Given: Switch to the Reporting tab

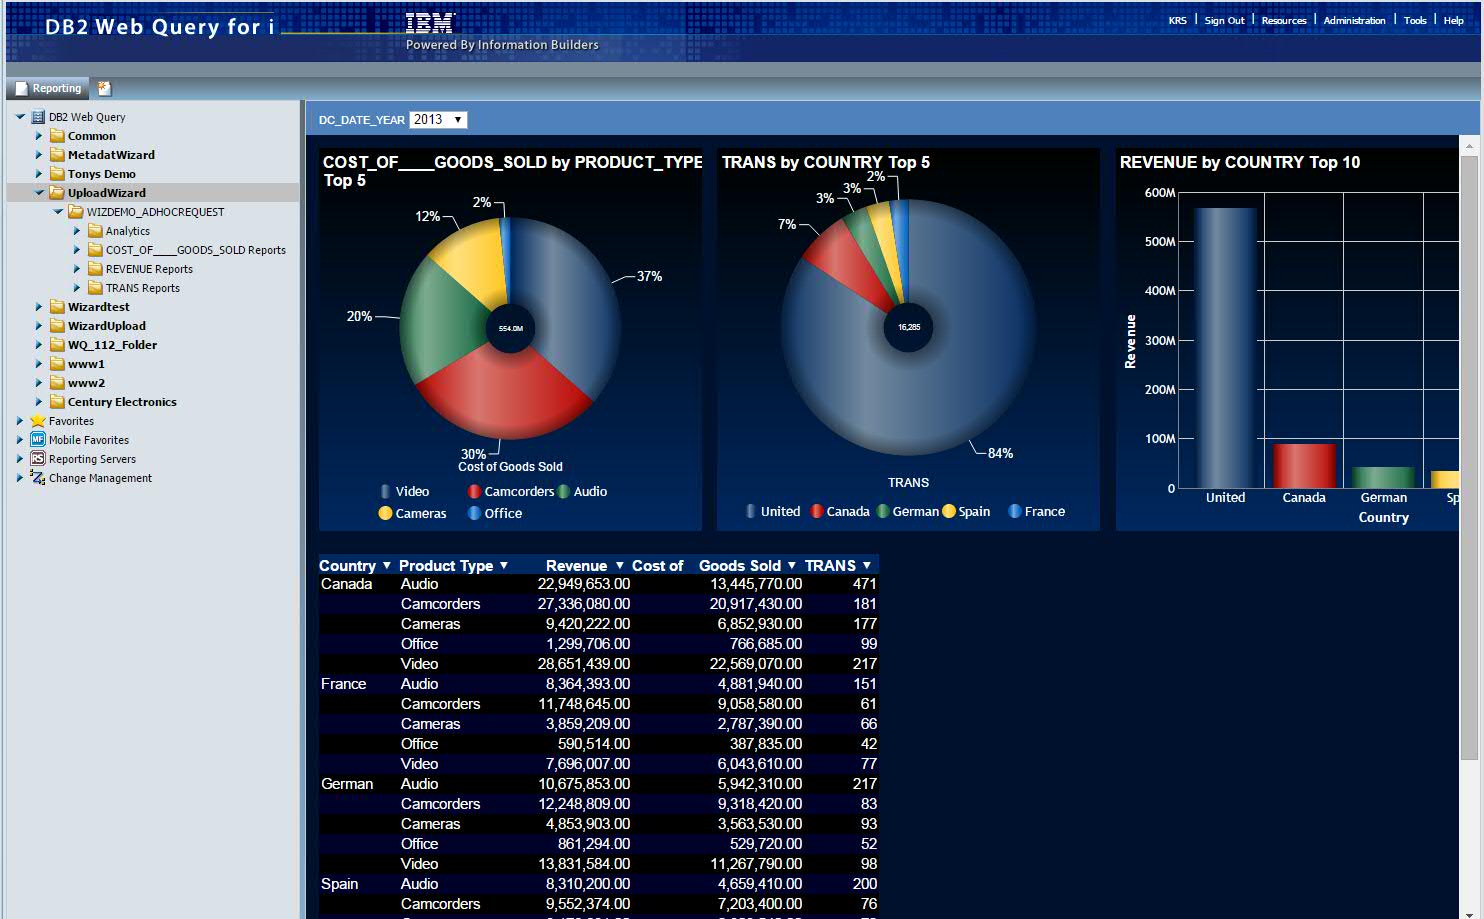Looking at the screenshot, I should [48, 89].
